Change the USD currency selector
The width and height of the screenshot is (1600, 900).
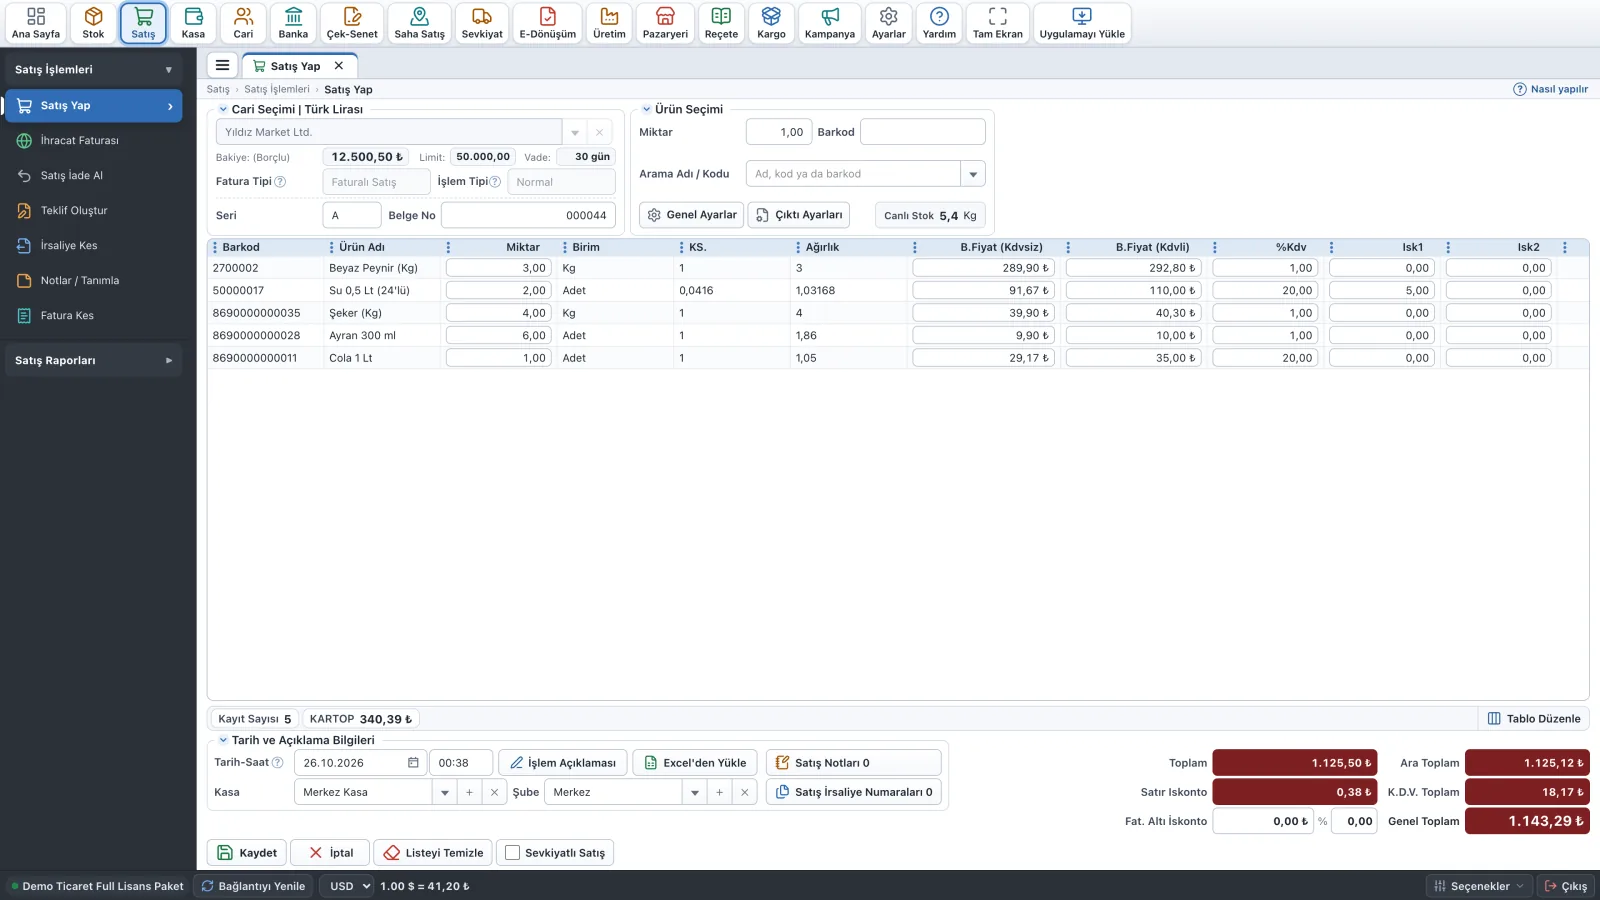347,886
